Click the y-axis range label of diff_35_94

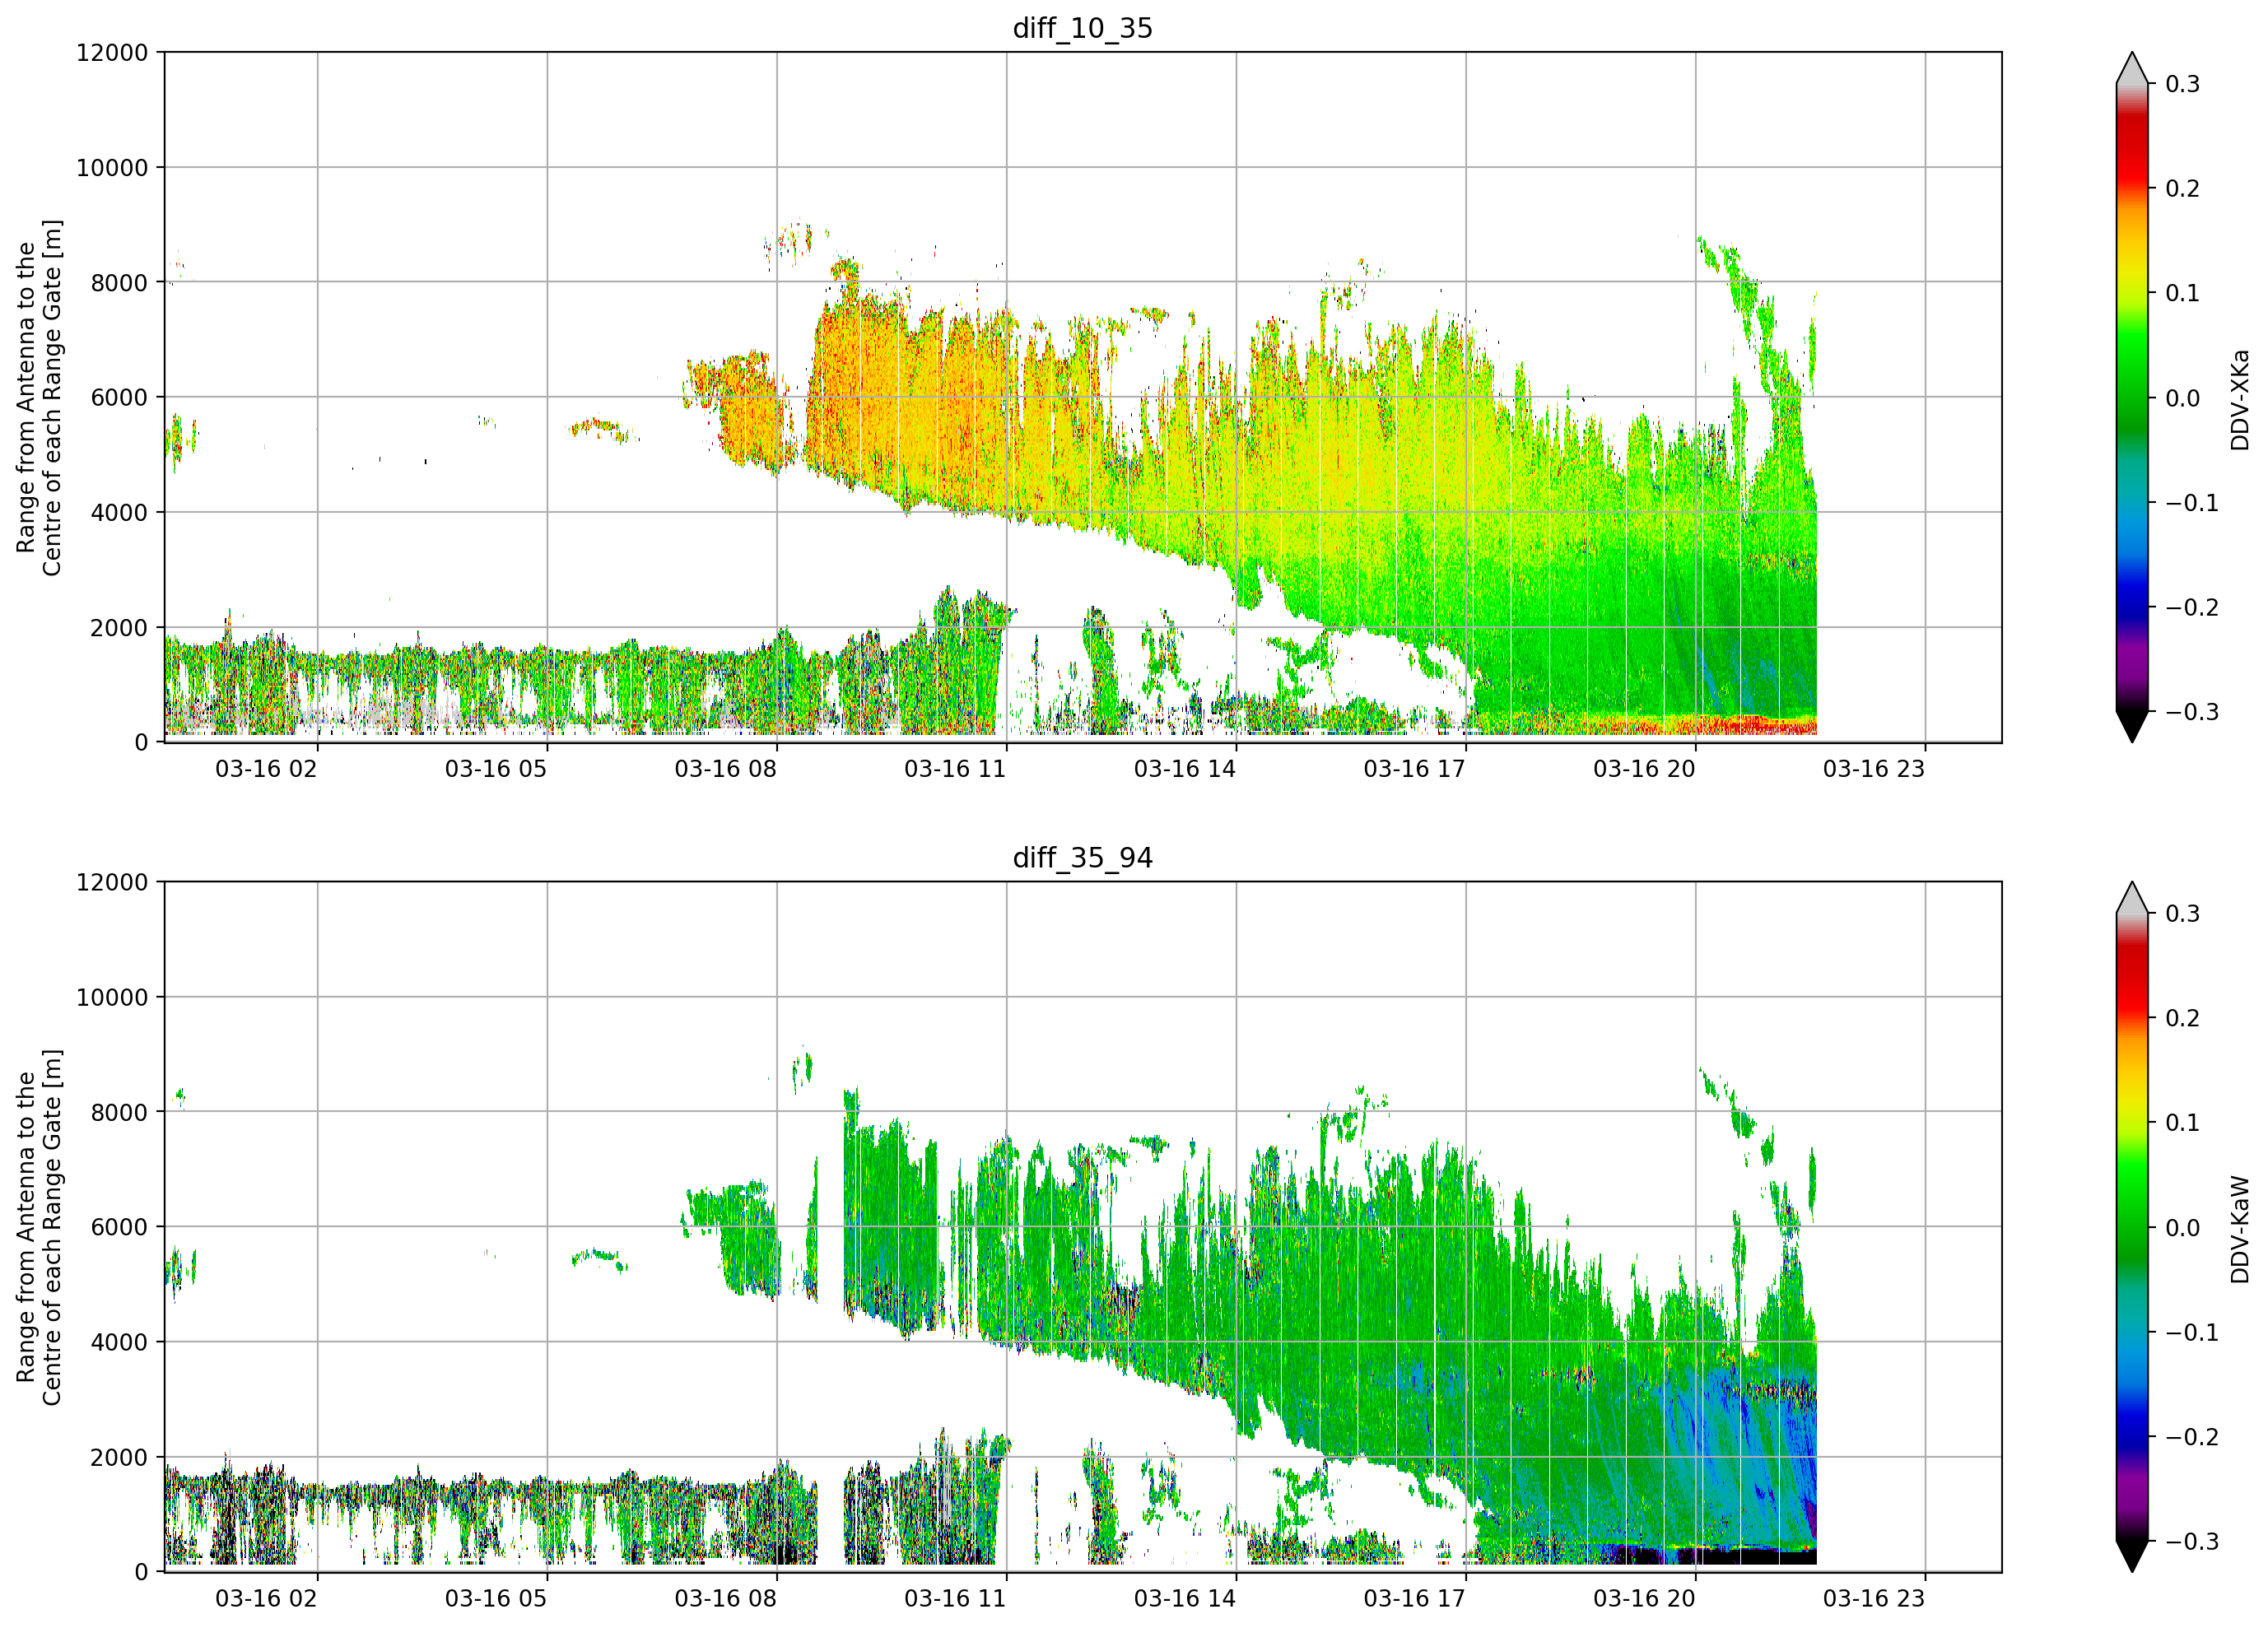[39, 1227]
